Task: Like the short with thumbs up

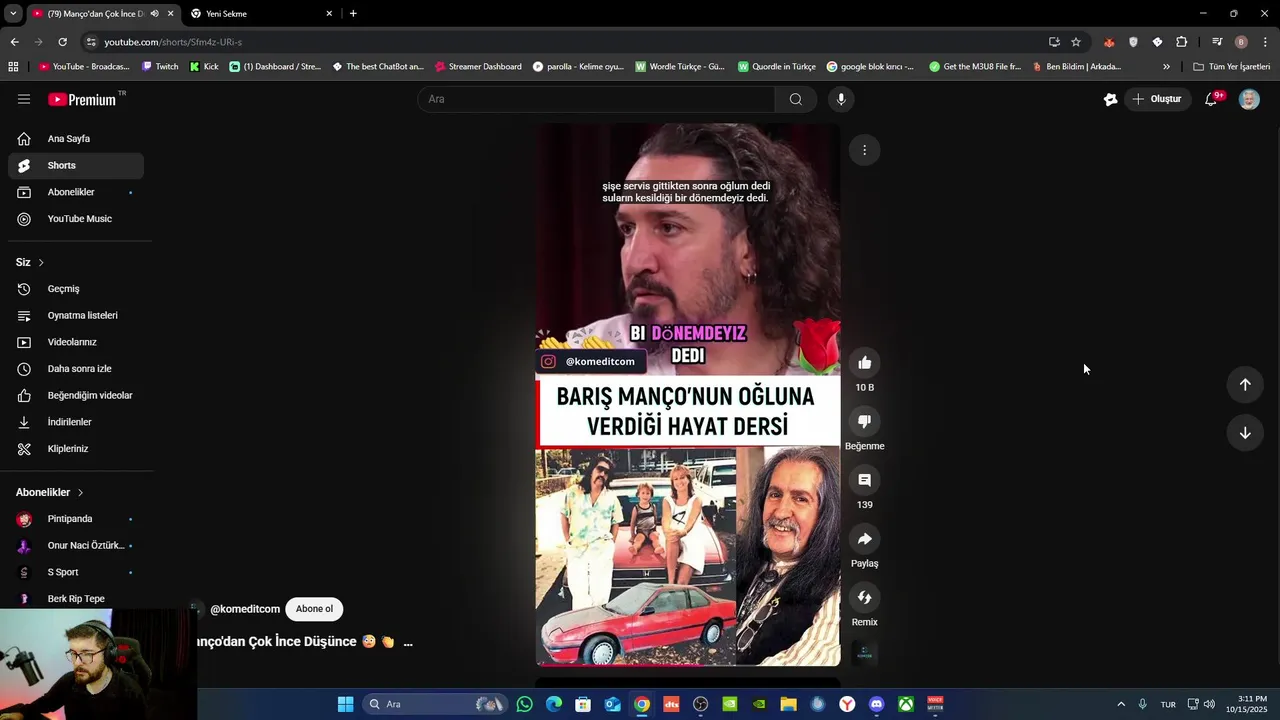Action: 865,363
